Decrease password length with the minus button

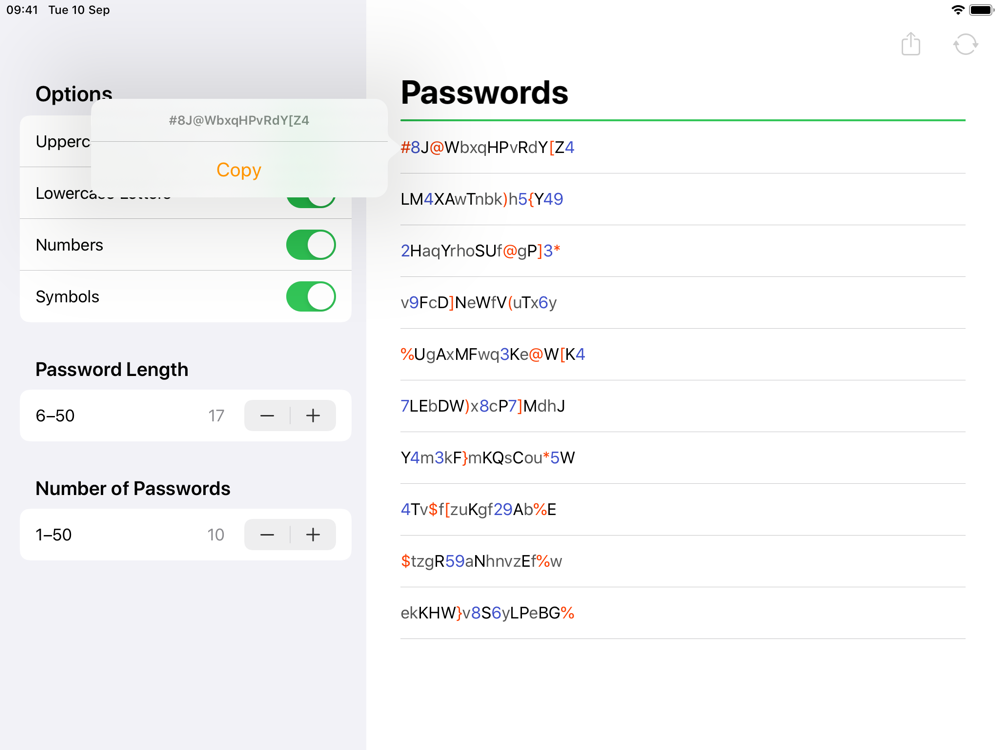pos(267,416)
